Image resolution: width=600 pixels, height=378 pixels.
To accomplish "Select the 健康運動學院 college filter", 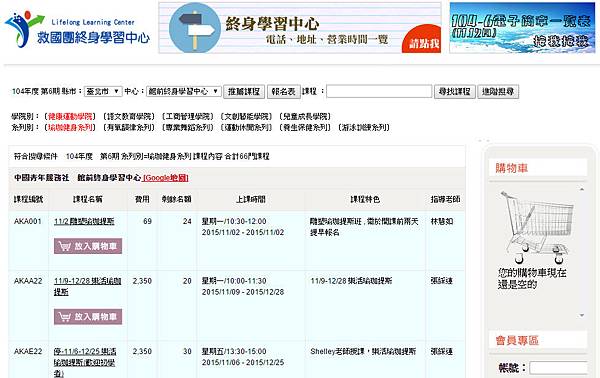I will click(70, 116).
